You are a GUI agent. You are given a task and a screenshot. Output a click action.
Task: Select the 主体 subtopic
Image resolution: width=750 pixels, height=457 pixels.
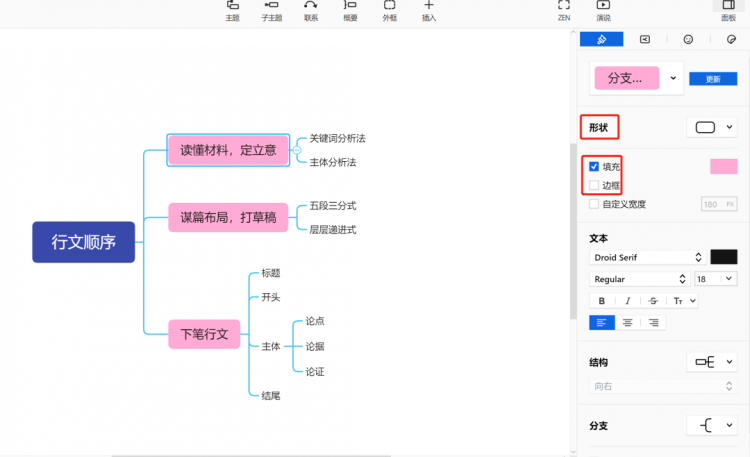(271, 346)
